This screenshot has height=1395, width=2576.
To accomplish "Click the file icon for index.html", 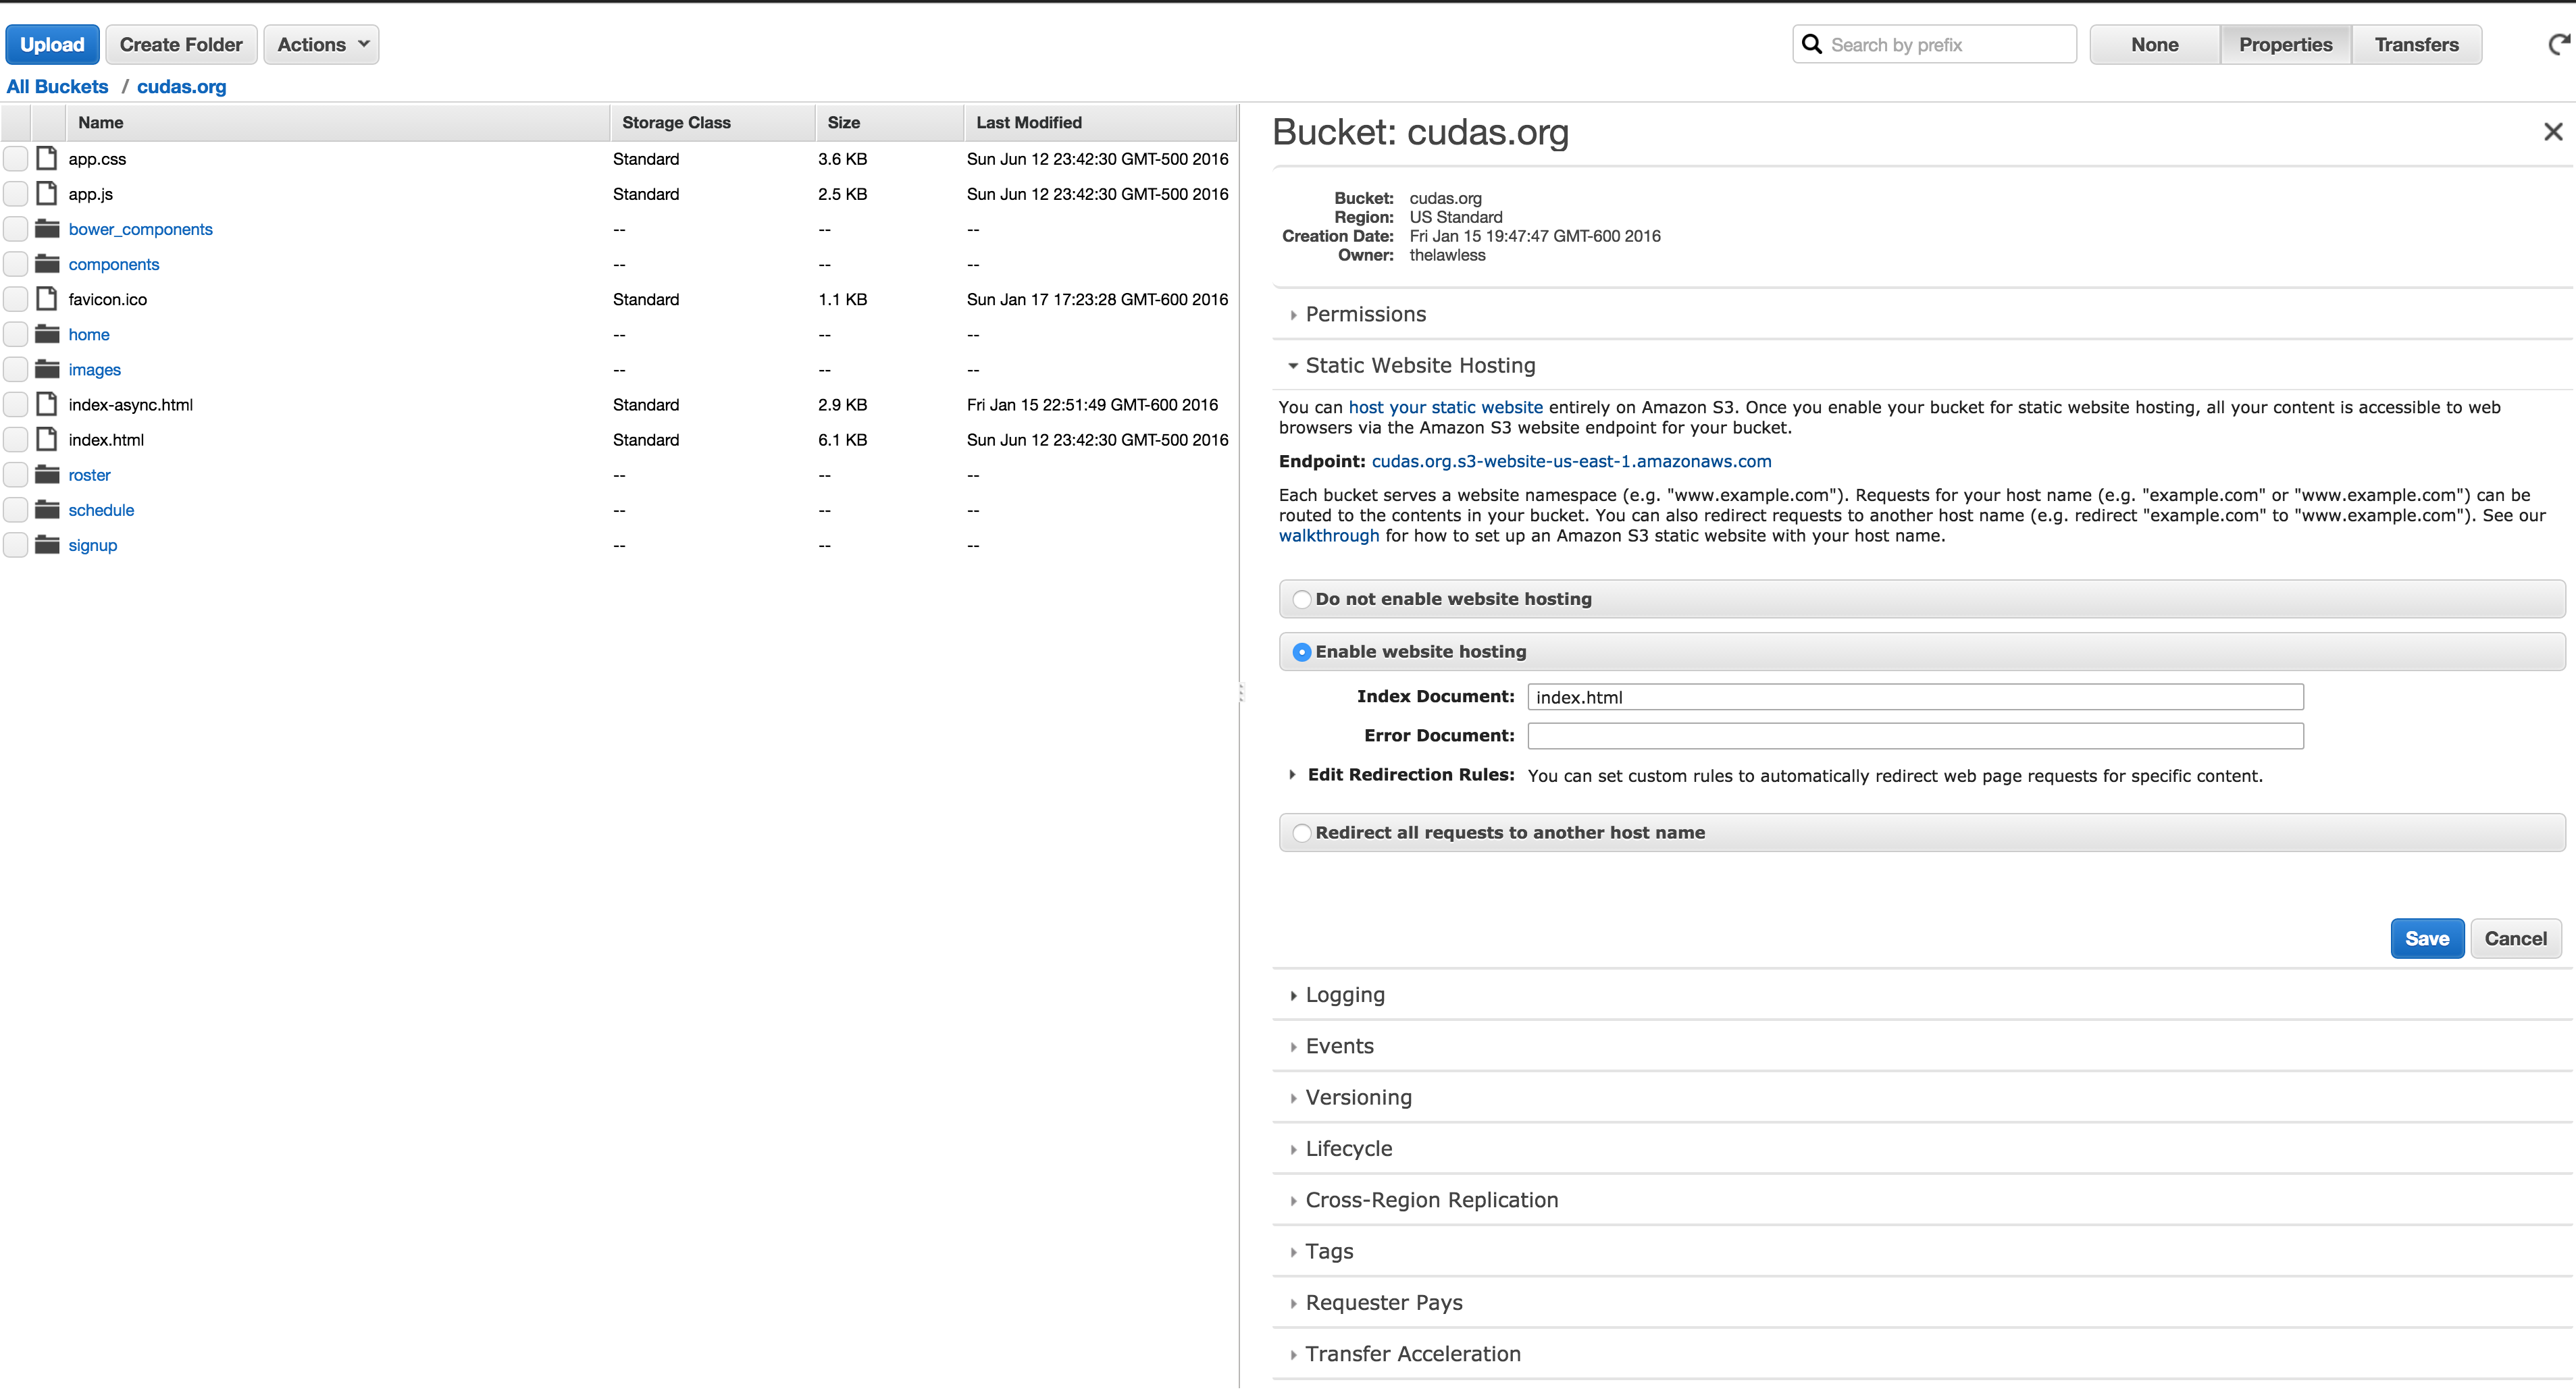I will pyautogui.click(x=46, y=439).
